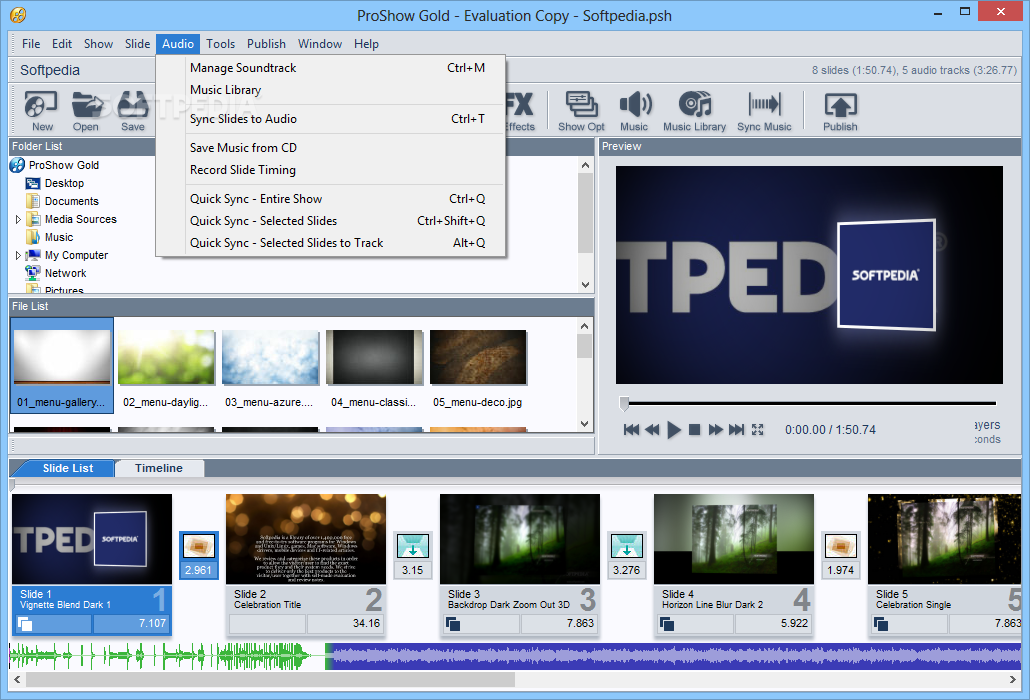Play the slideshow preview
Screen dimensions: 1030x700
click(673, 430)
